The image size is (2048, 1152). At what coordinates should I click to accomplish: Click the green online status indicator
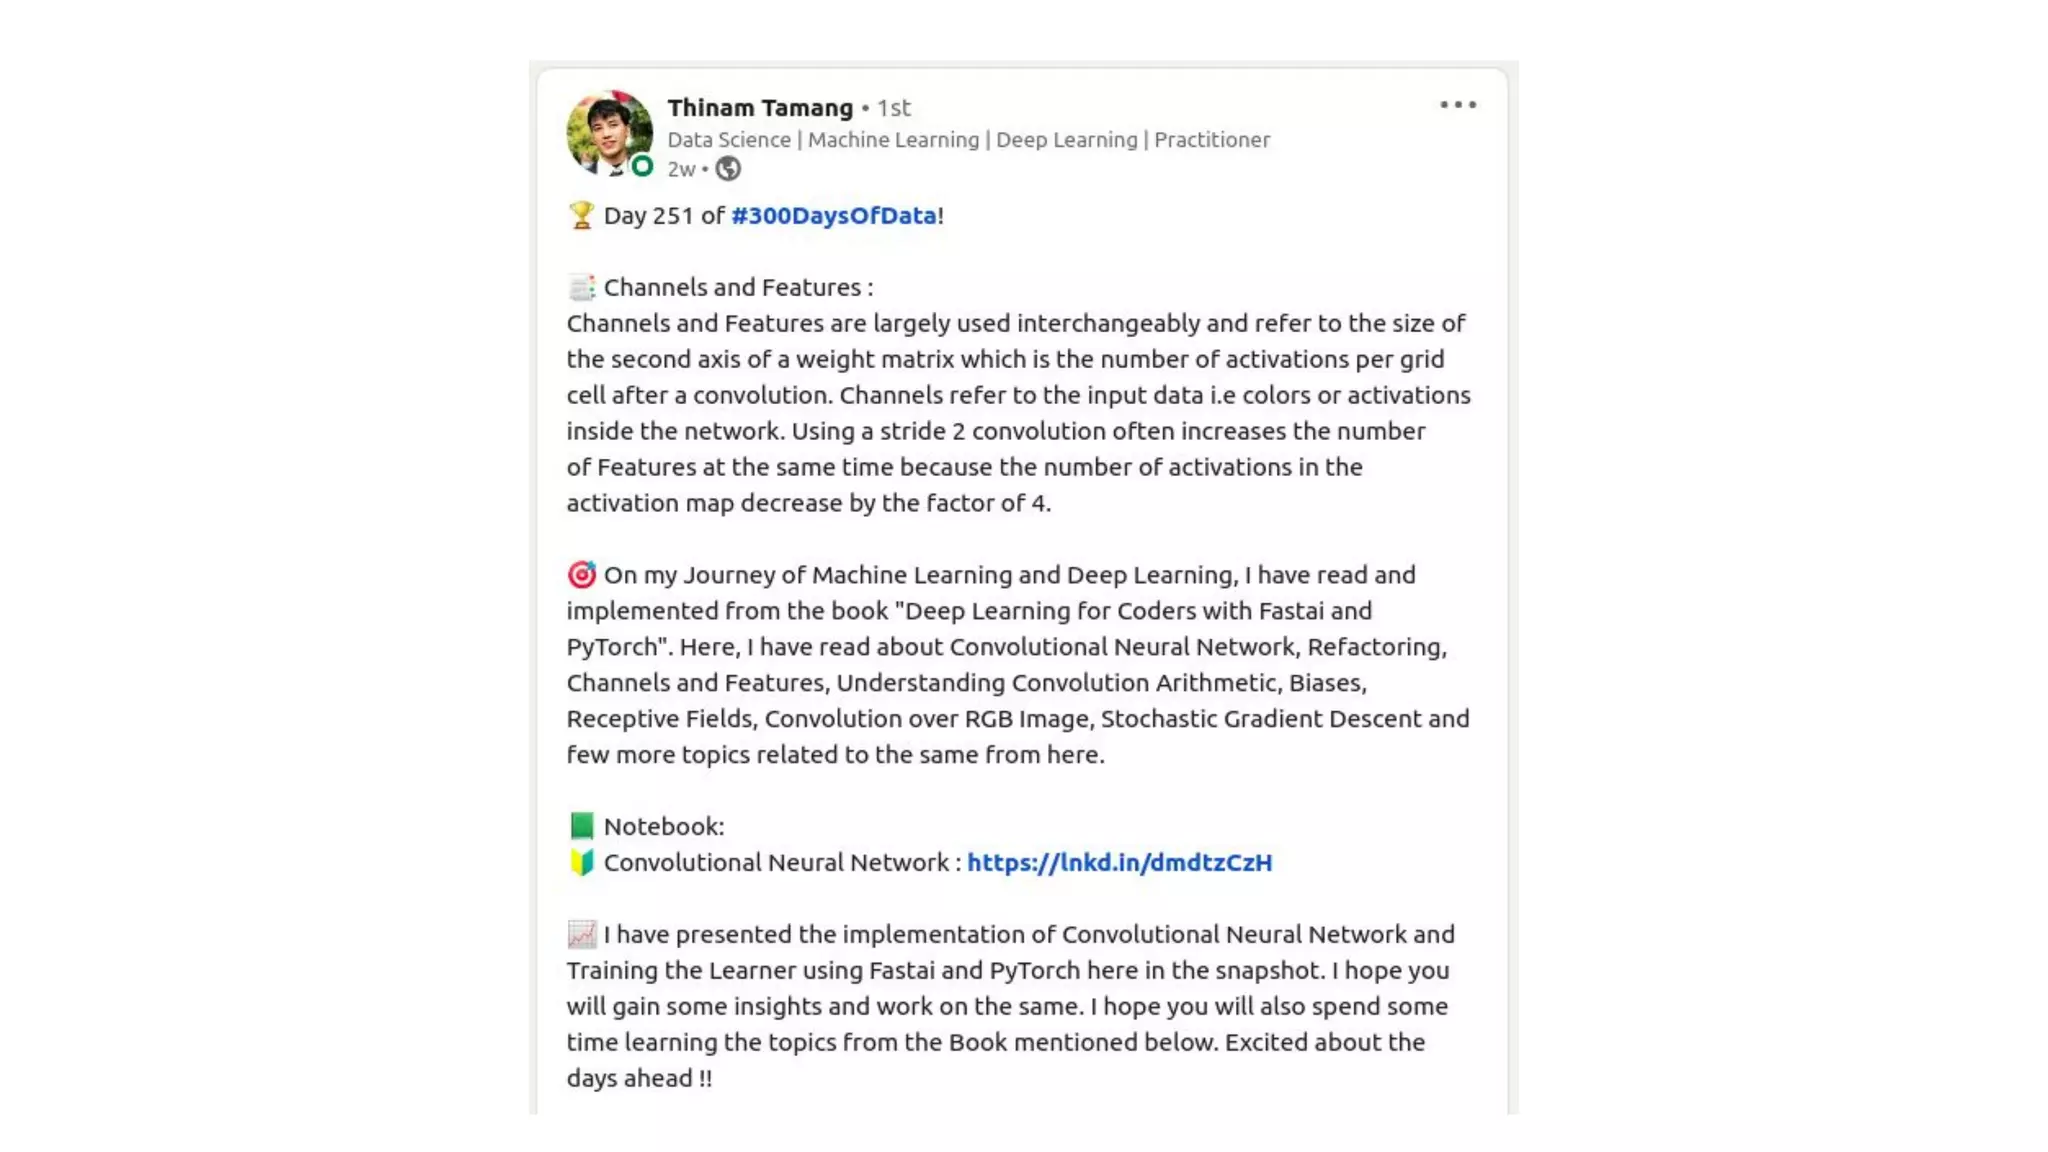coord(642,167)
